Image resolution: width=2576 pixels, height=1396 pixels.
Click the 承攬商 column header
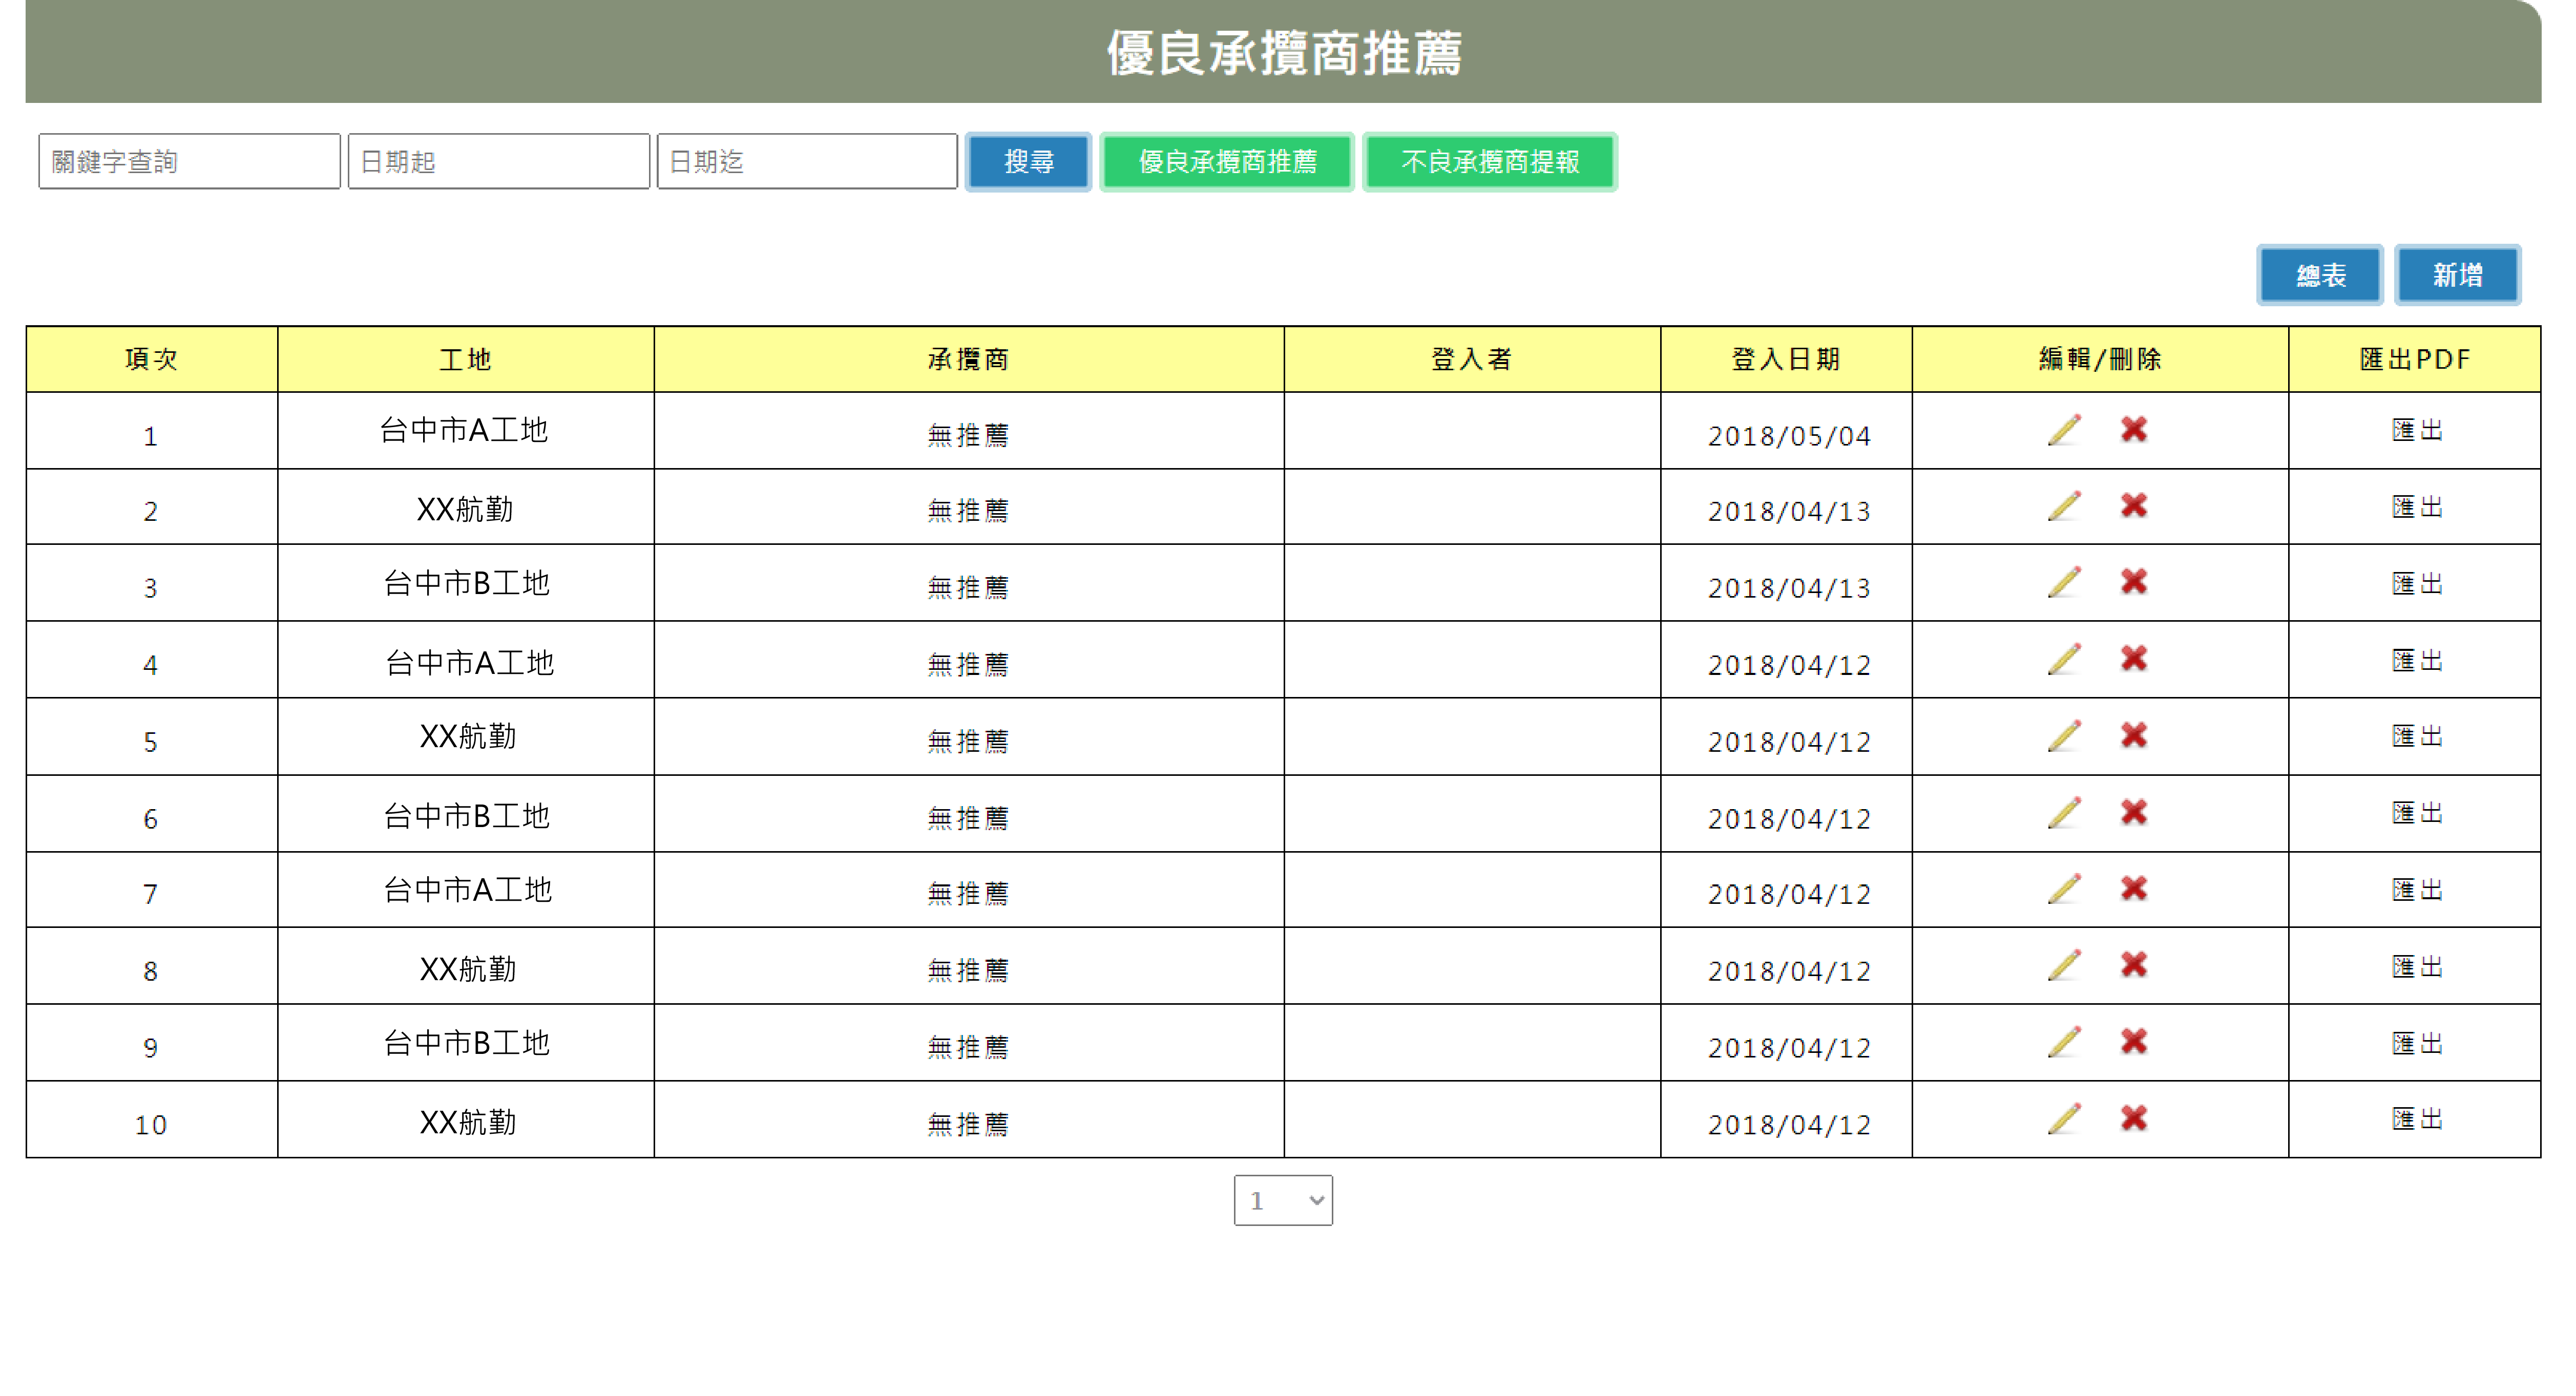coord(969,359)
